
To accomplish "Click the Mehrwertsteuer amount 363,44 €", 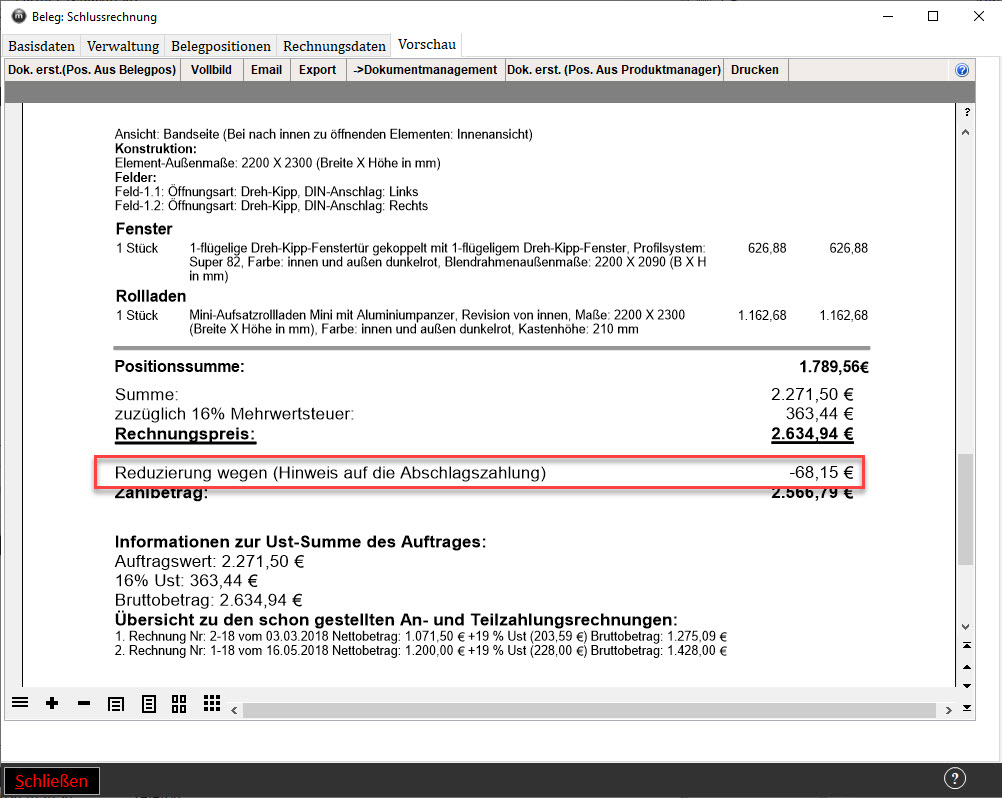I will [x=820, y=413].
